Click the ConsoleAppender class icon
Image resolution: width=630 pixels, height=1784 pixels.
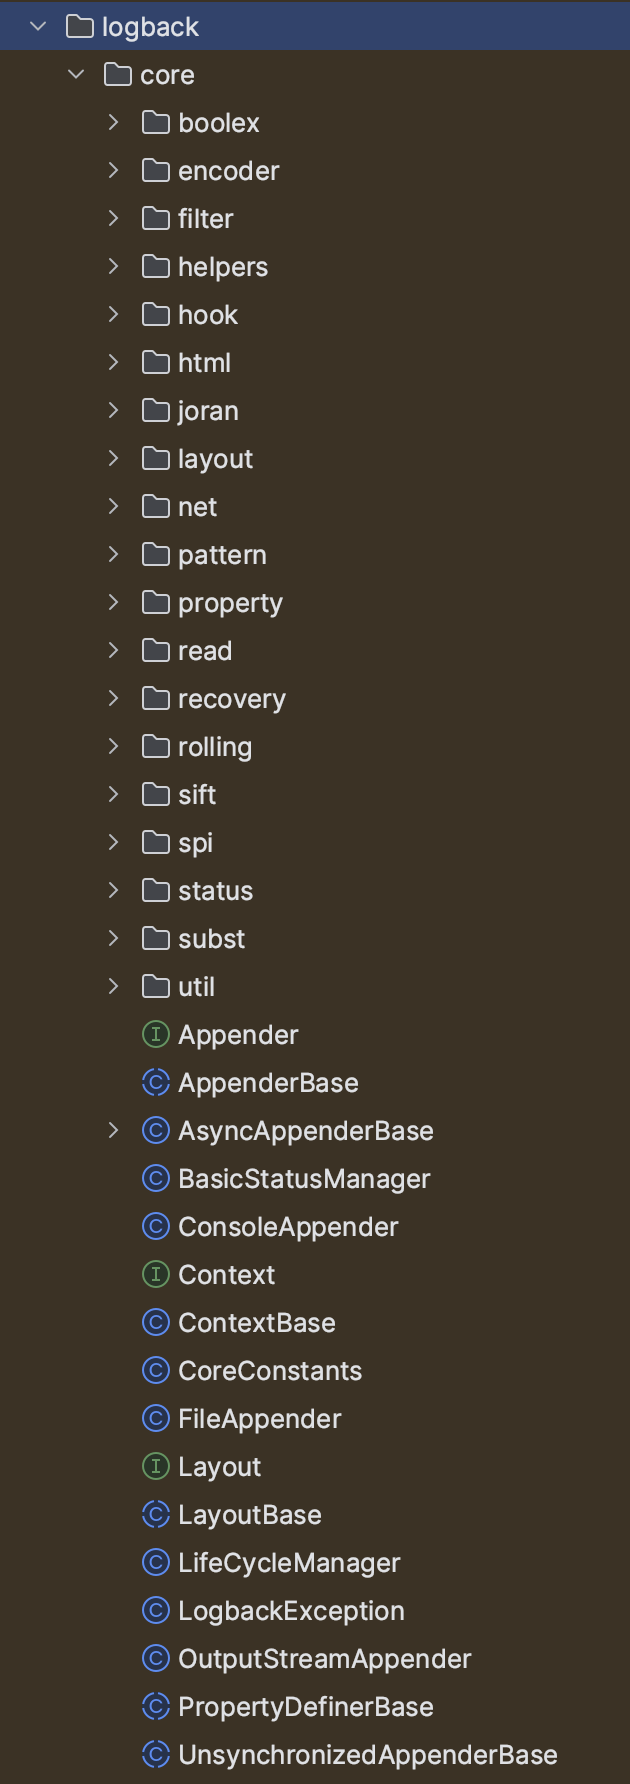tap(156, 1226)
